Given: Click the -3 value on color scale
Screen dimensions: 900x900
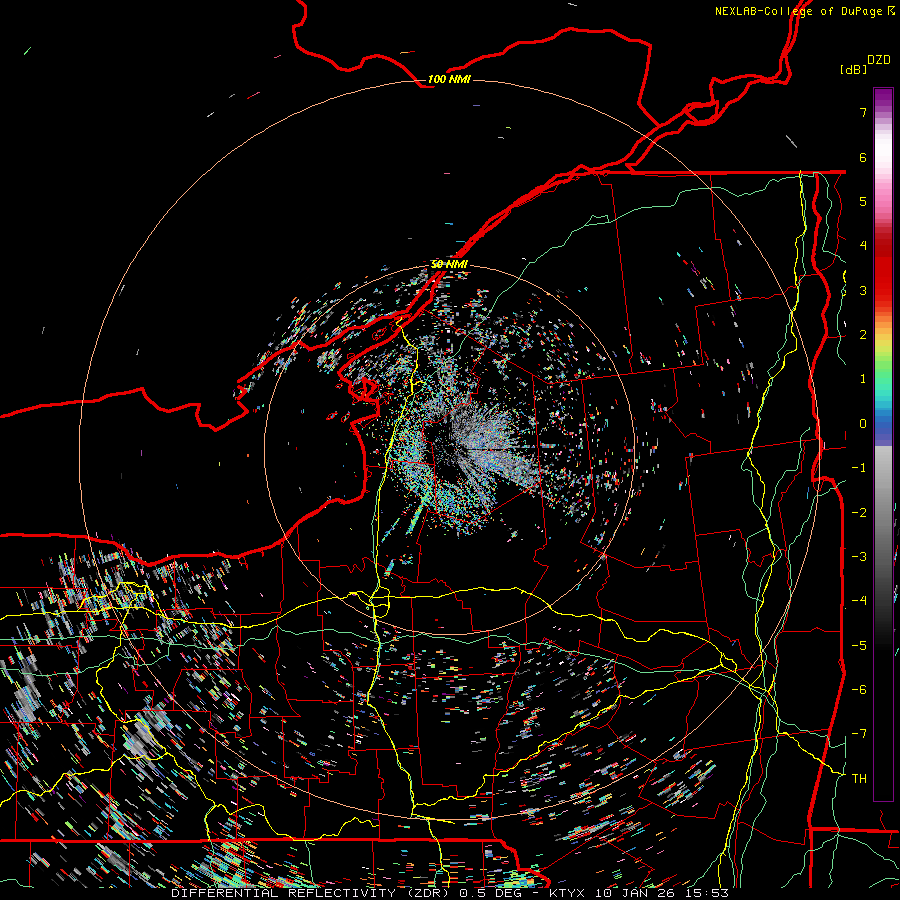Looking at the screenshot, I should (859, 556).
